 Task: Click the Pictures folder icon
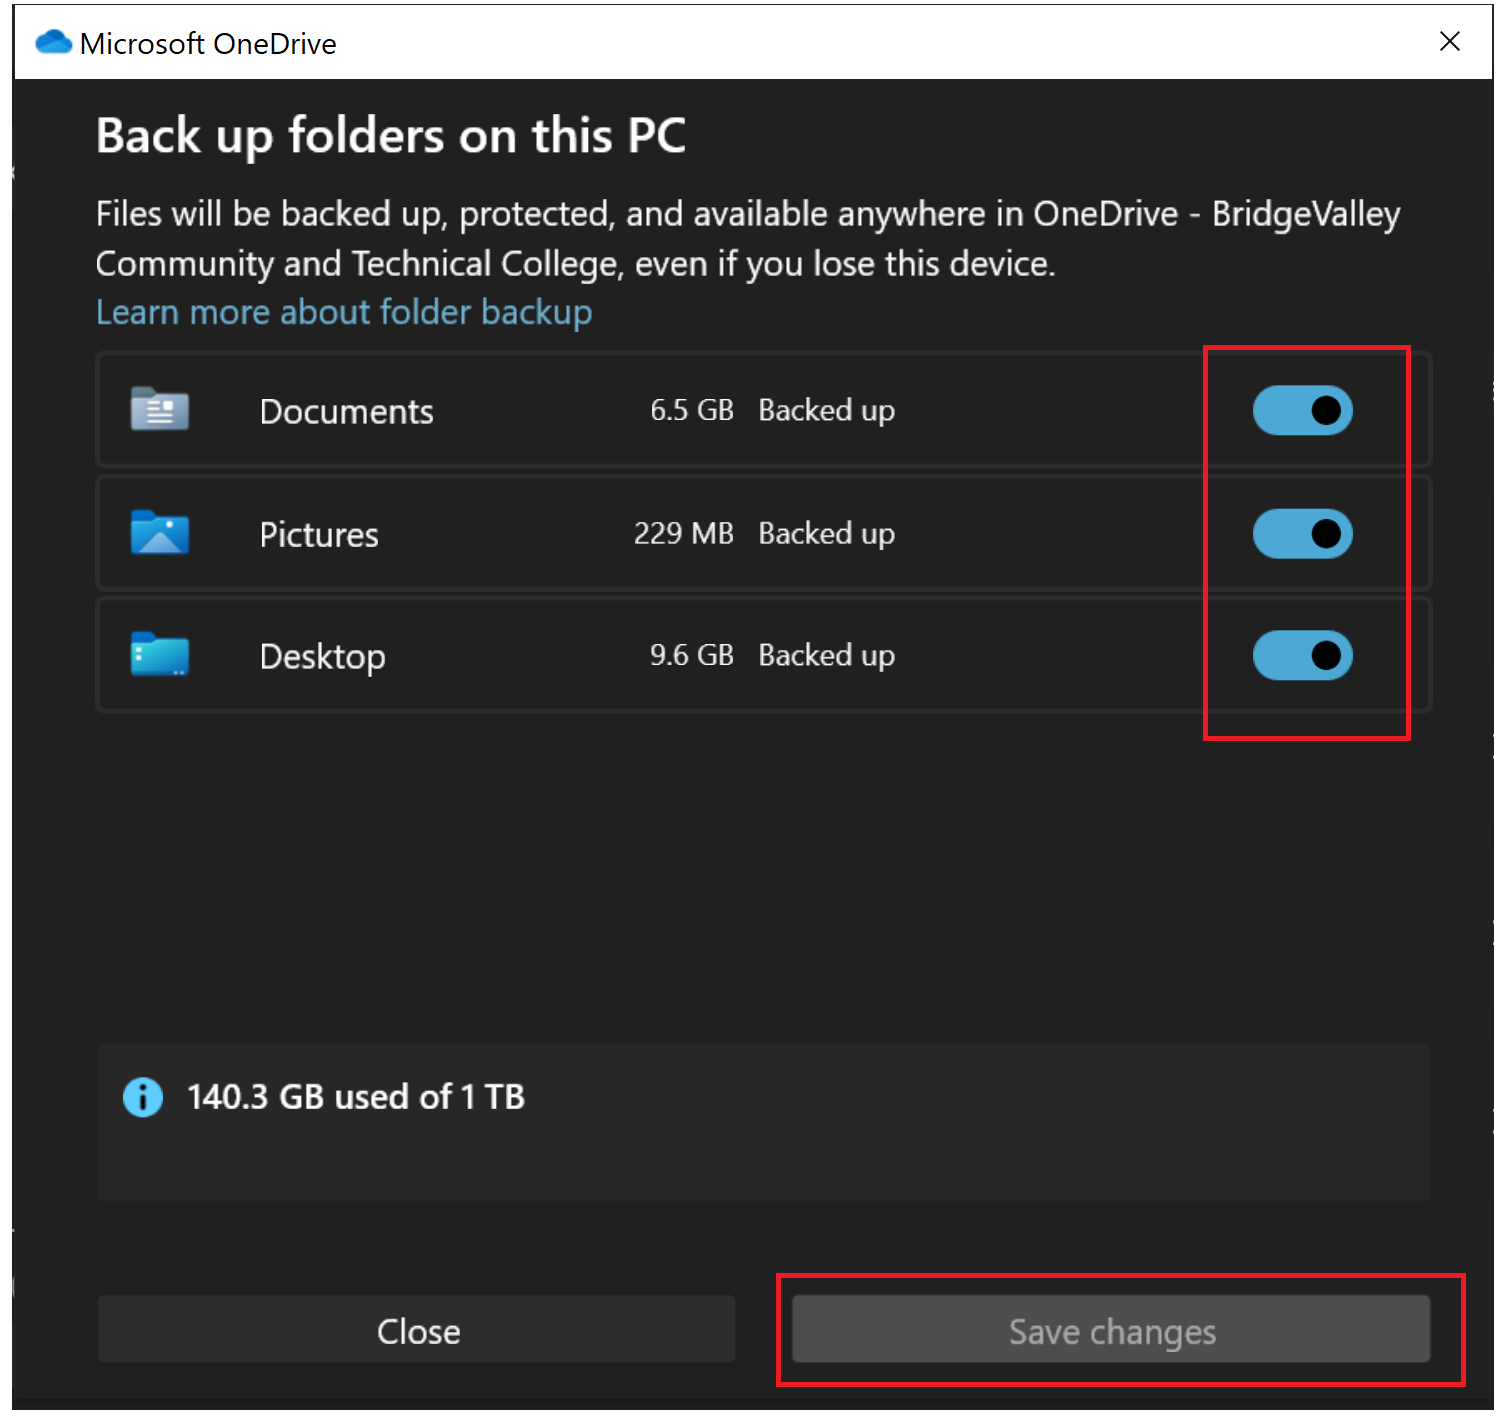click(x=160, y=532)
